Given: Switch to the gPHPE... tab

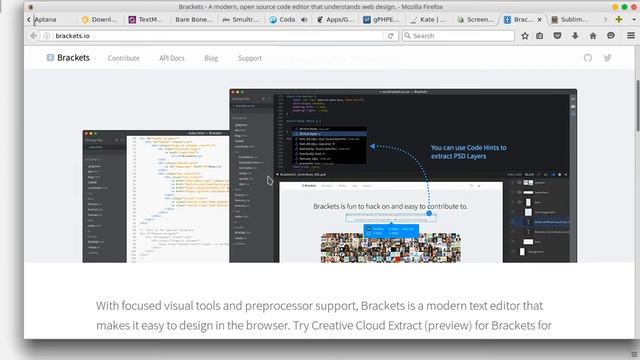Looking at the screenshot, I should tap(382, 20).
